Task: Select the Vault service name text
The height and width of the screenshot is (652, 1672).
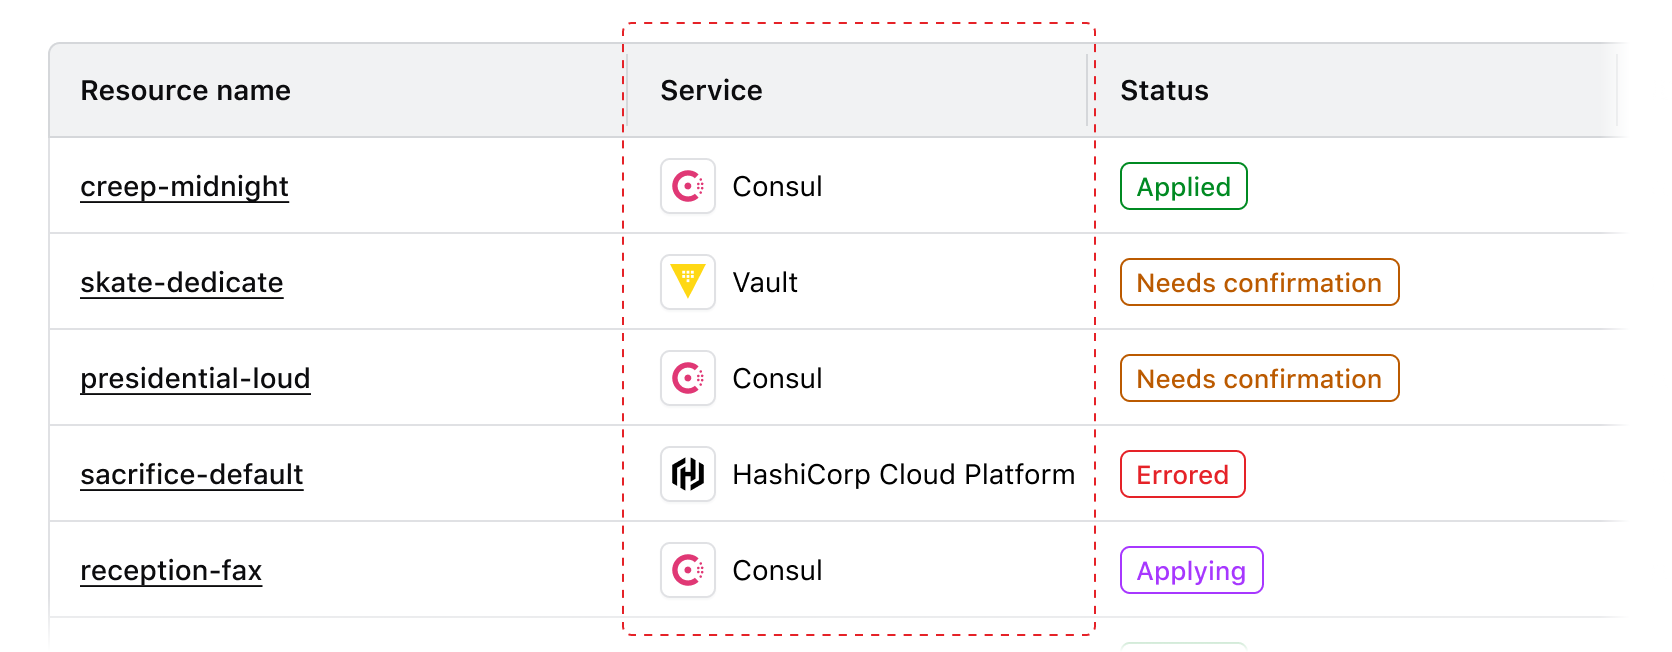Action: [x=765, y=283]
